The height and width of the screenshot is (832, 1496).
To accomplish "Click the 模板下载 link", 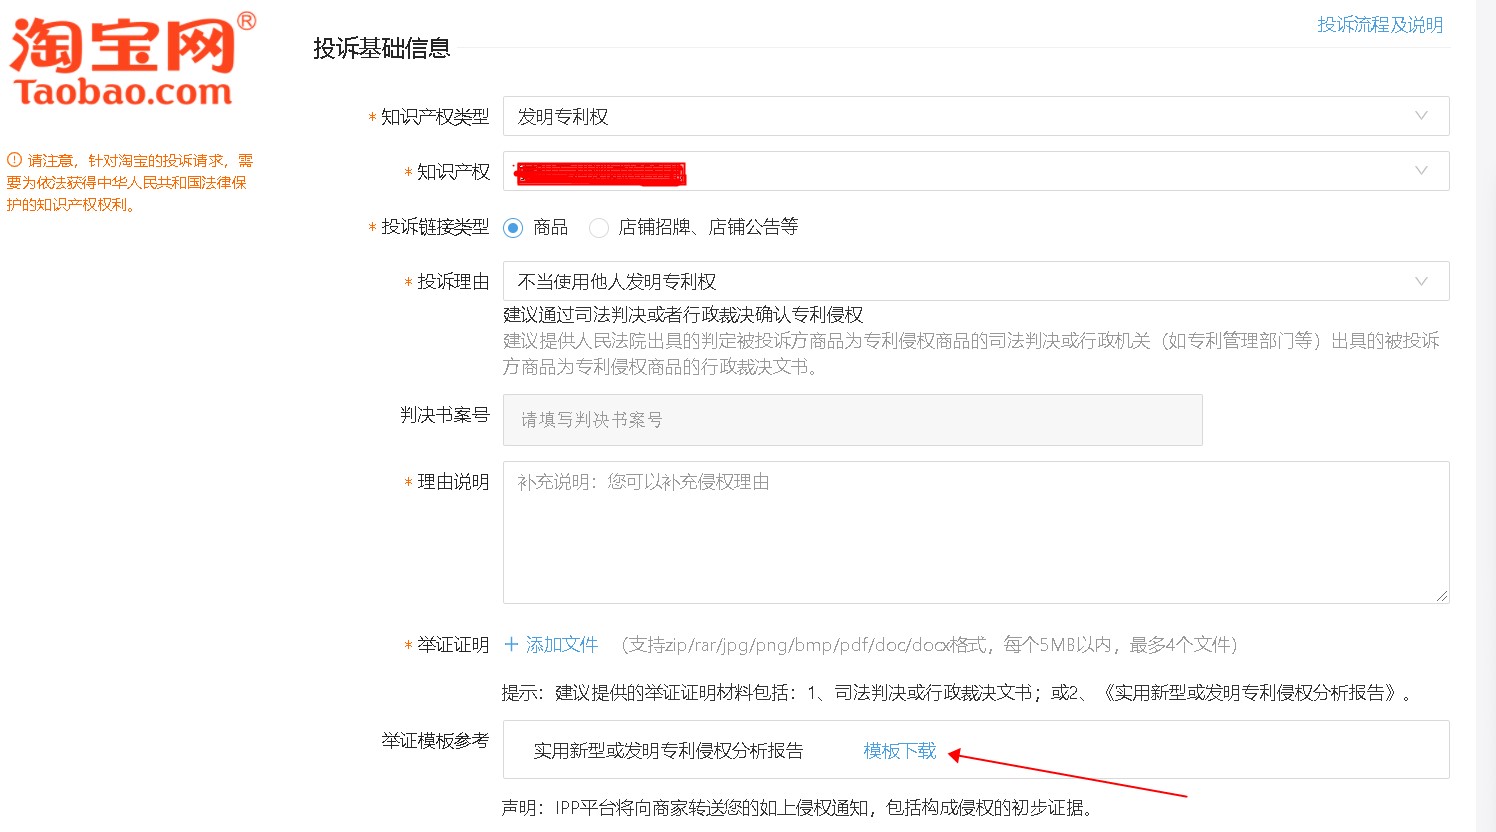I will (899, 751).
